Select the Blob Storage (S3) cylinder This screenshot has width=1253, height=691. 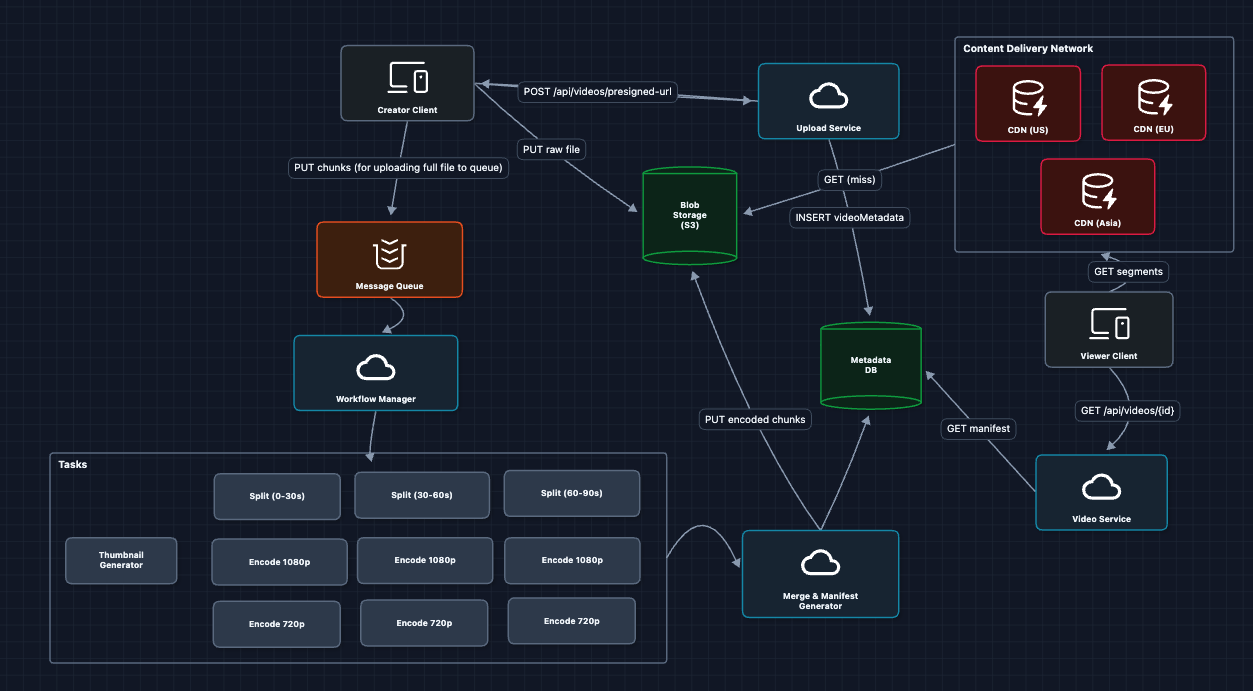point(689,216)
